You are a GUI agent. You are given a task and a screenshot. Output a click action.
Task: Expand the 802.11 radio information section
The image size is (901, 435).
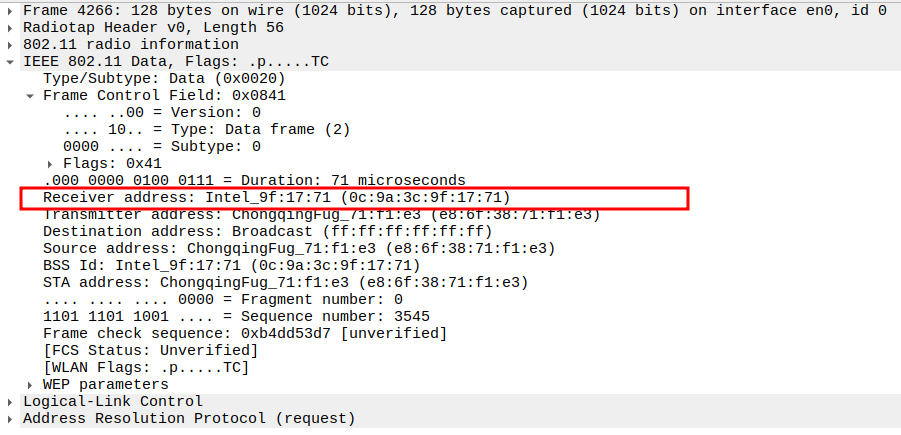[x=11, y=45]
